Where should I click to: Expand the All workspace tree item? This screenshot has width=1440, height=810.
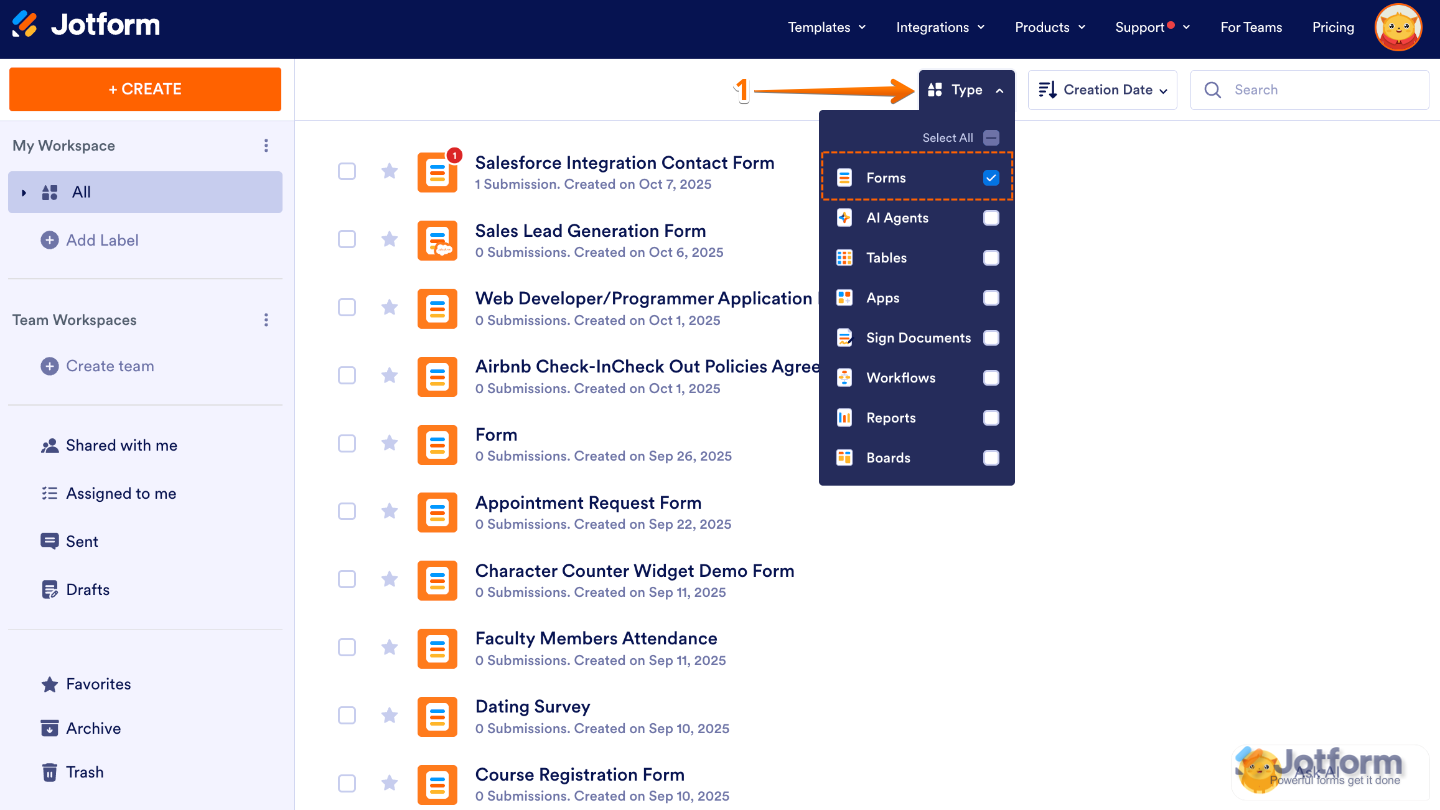23,192
